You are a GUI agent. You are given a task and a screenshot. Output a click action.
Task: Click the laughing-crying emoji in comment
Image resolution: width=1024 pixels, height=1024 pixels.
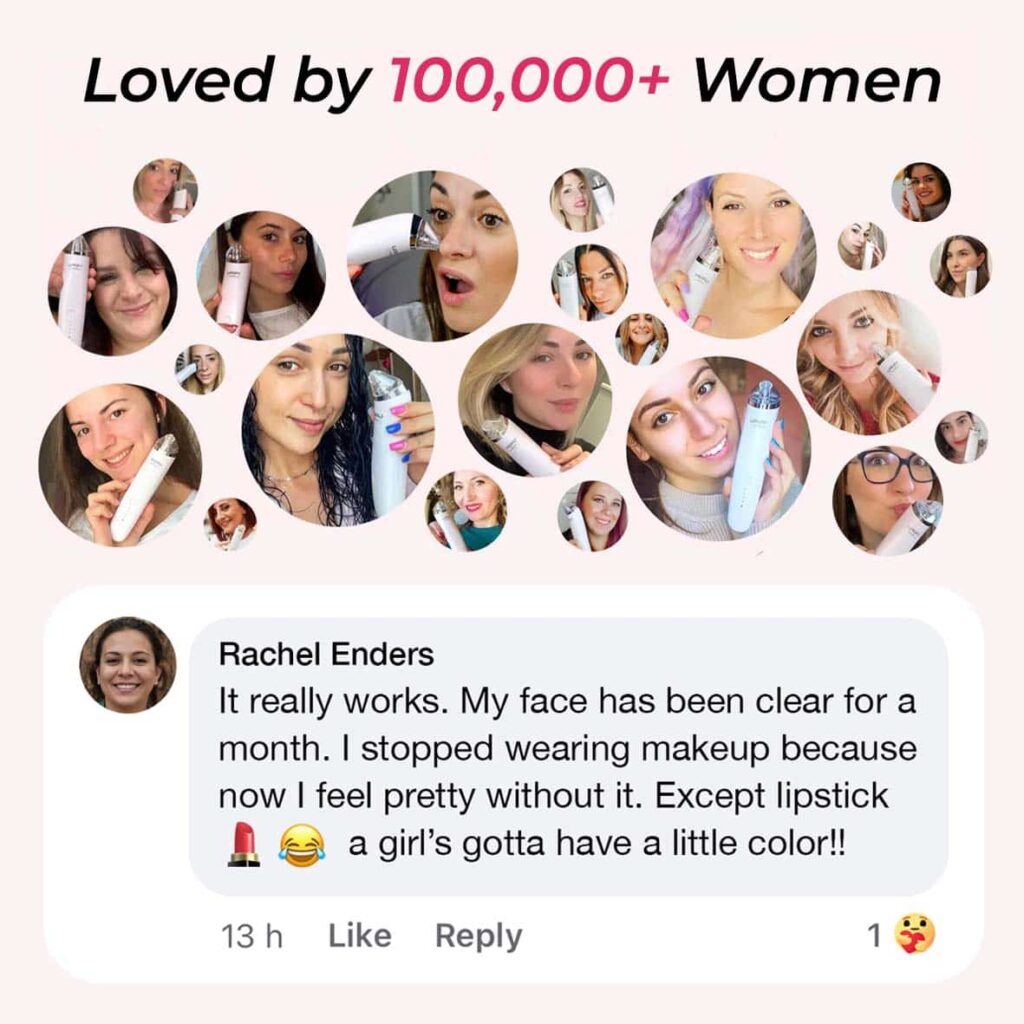coord(301,845)
